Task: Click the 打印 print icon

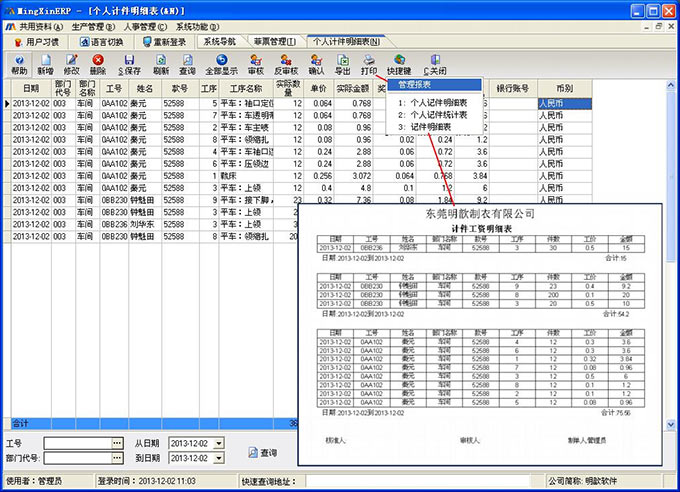Action: coord(369,64)
